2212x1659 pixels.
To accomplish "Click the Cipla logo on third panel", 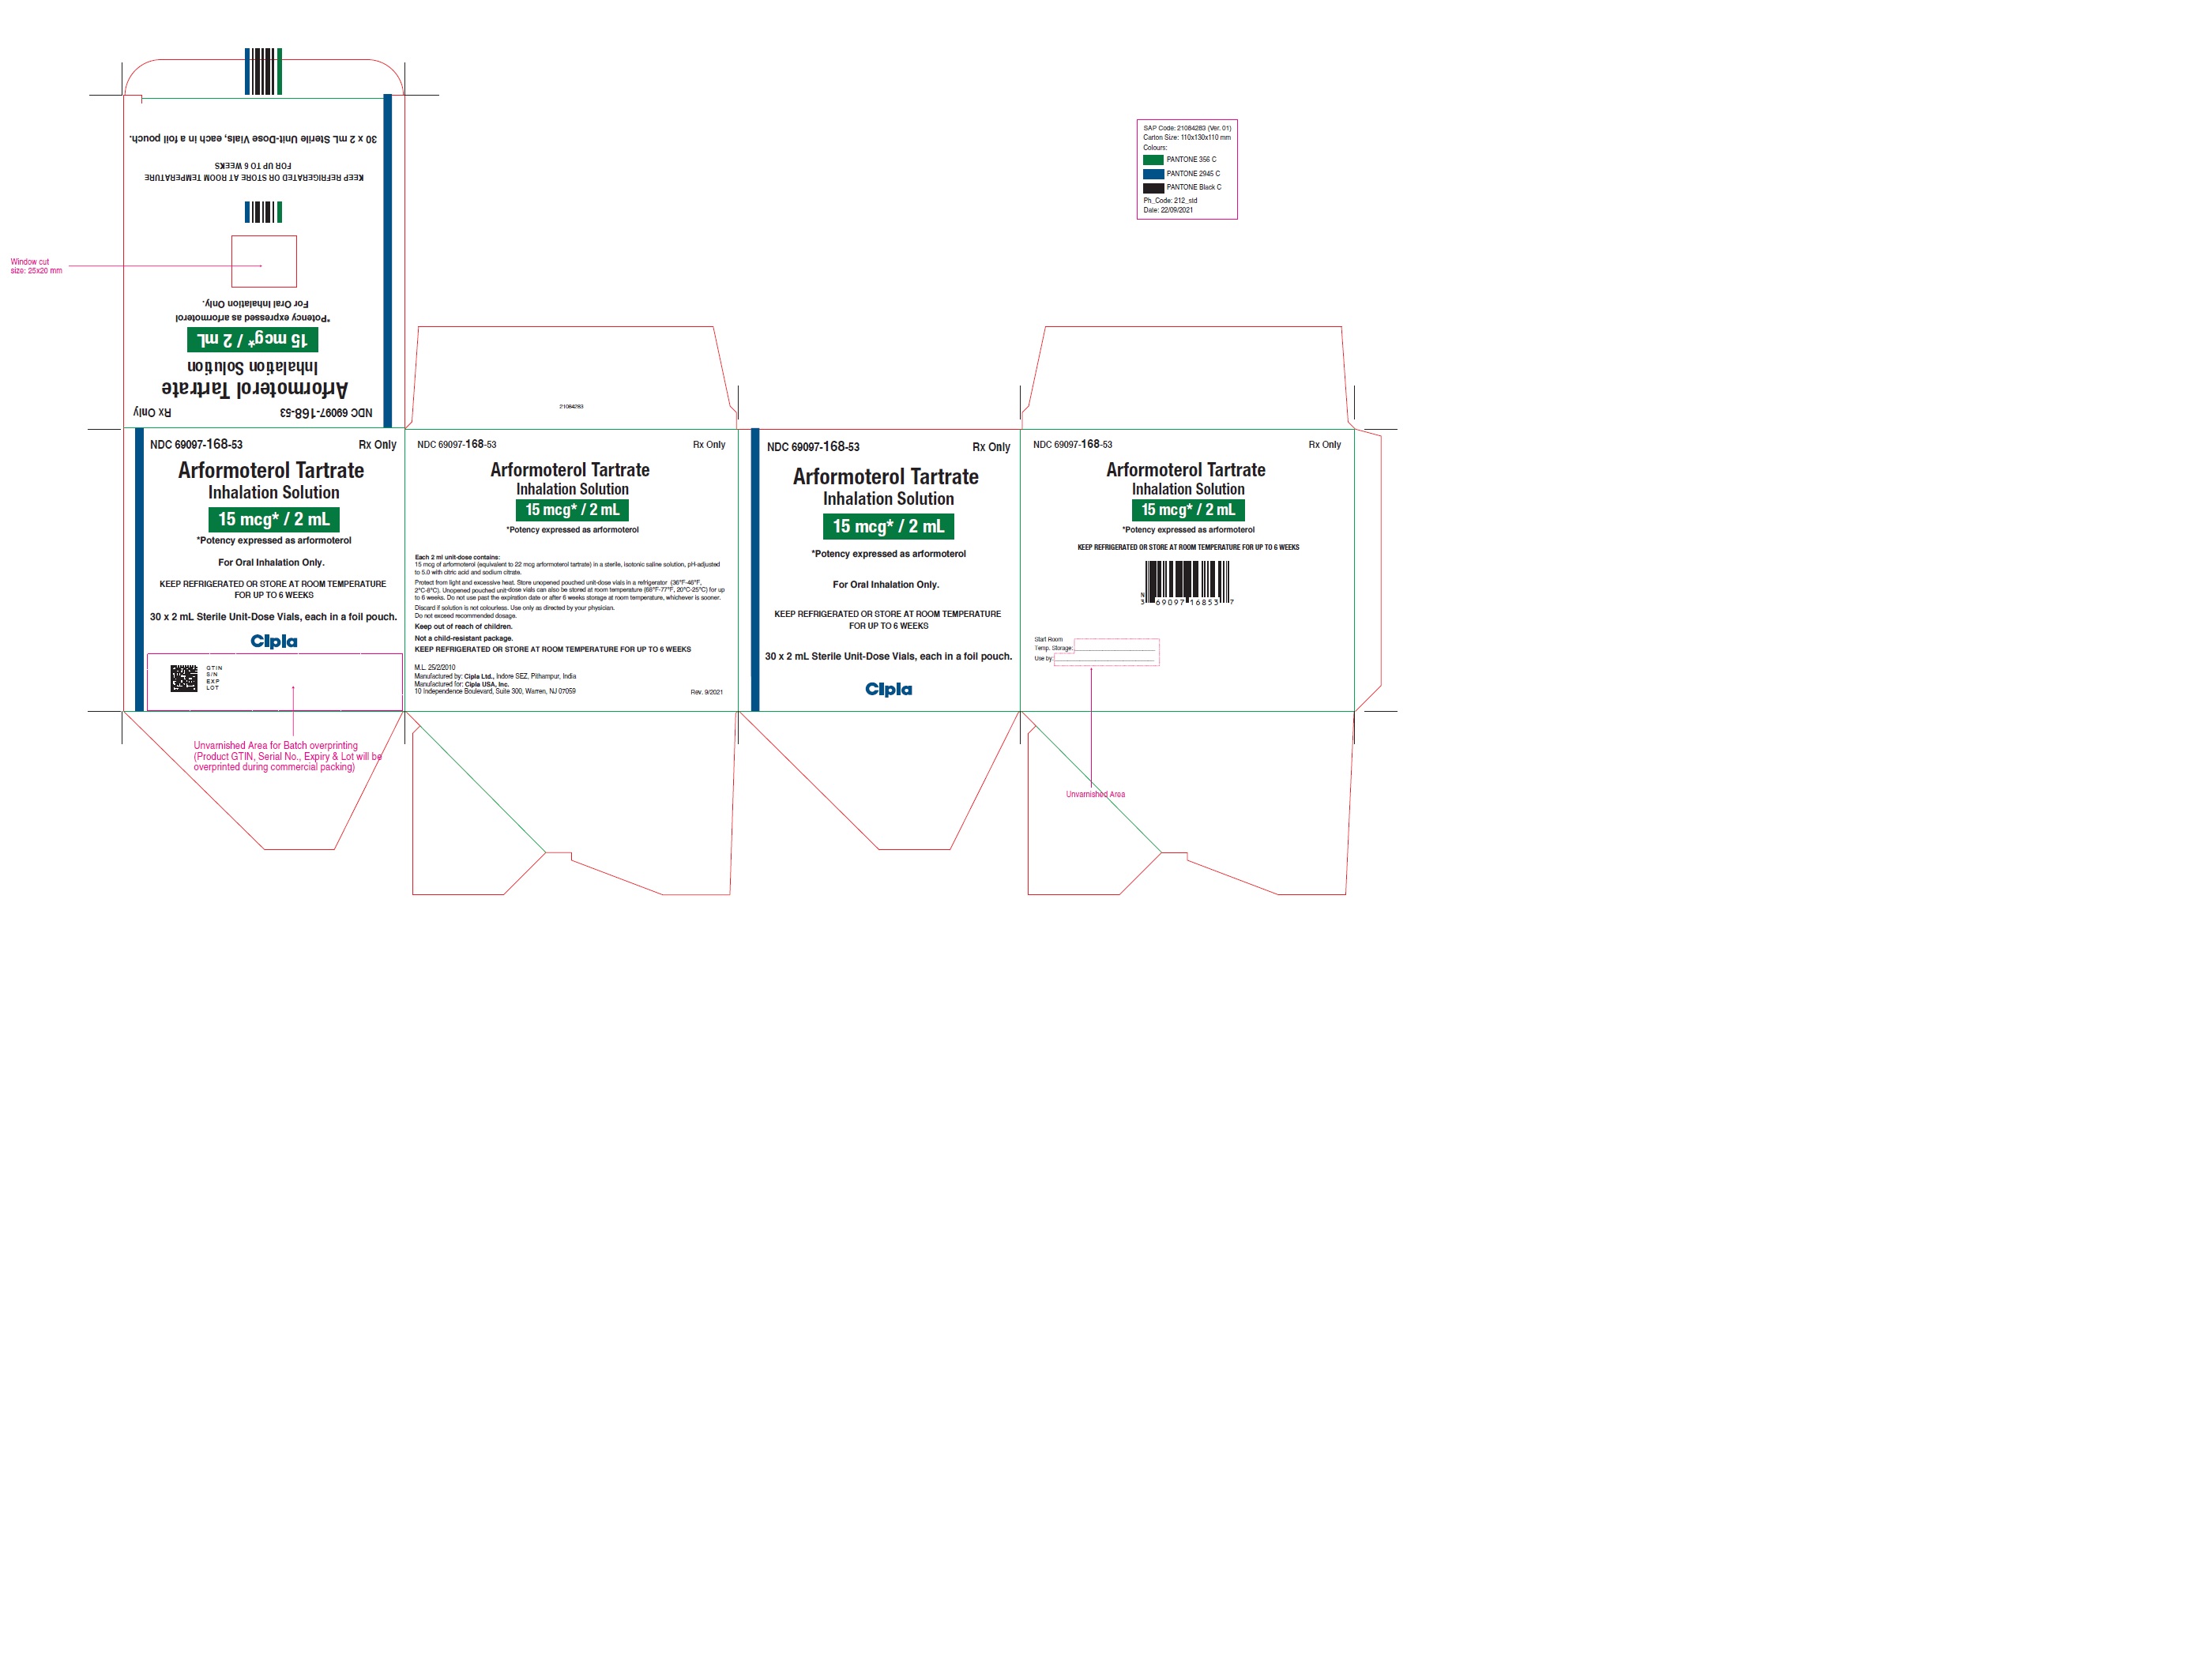I will pos(888,689).
